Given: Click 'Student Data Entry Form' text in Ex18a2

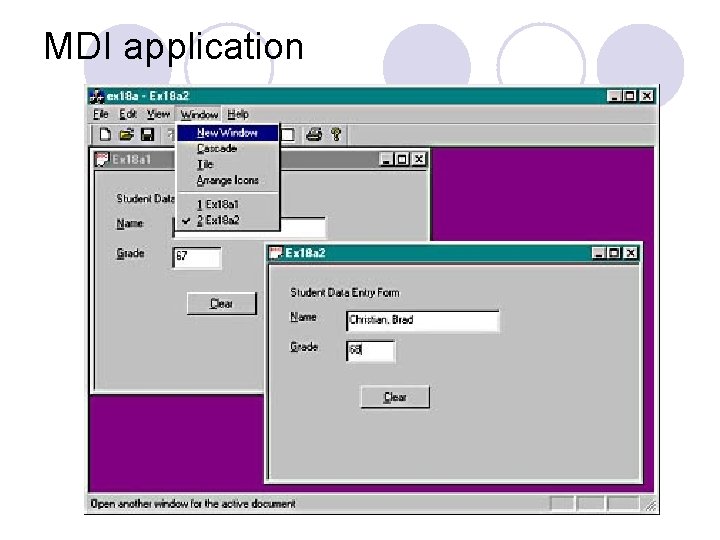Looking at the screenshot, I should point(345,292).
